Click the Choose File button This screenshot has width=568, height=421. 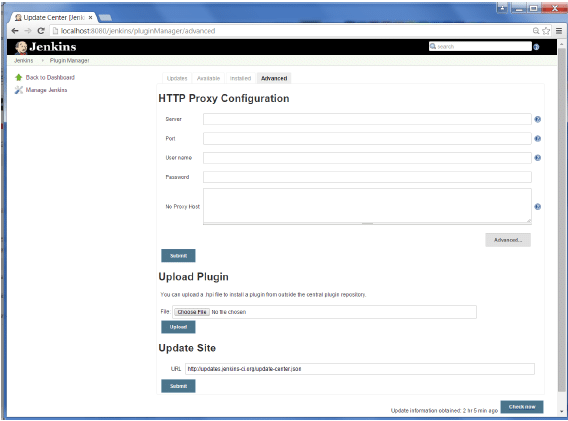point(191,312)
